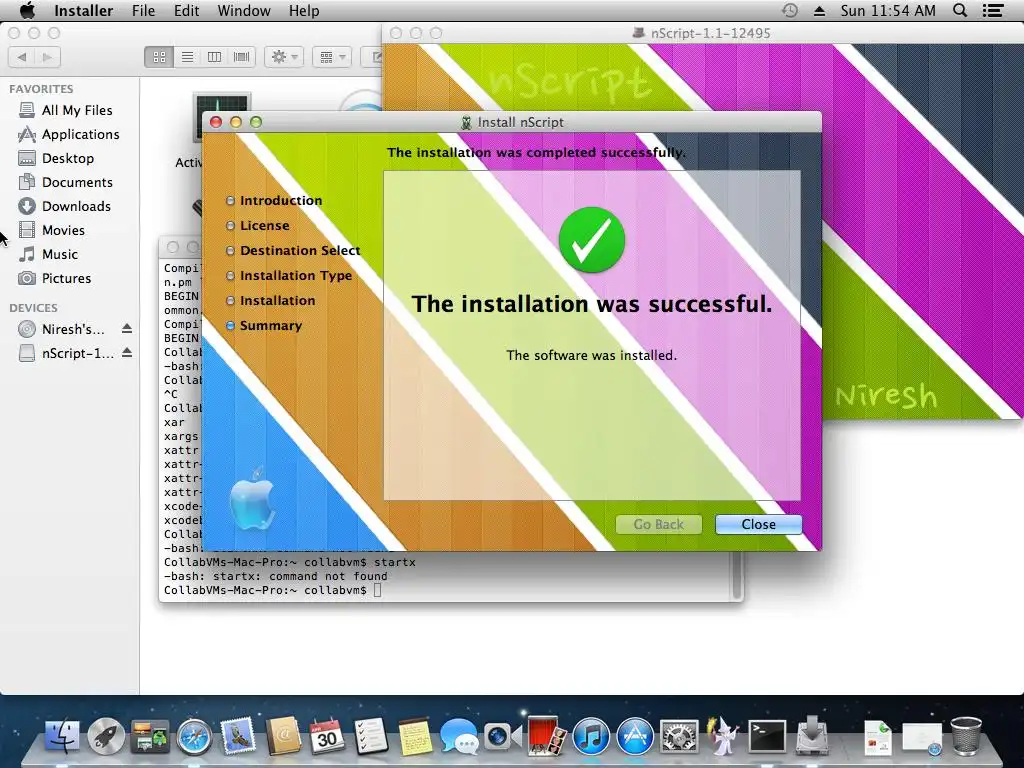
Task: Click the green success checkmark icon
Action: [592, 240]
